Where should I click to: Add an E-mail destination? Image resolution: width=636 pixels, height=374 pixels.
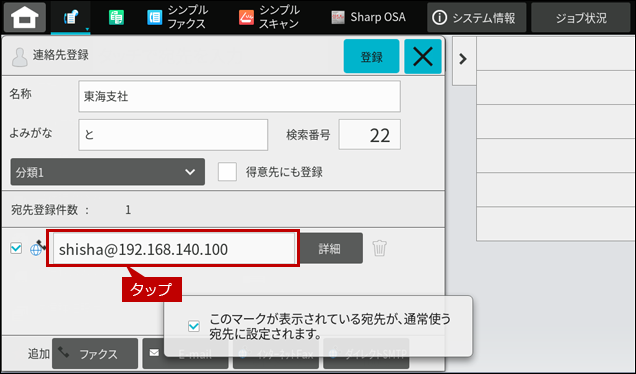tap(185, 354)
